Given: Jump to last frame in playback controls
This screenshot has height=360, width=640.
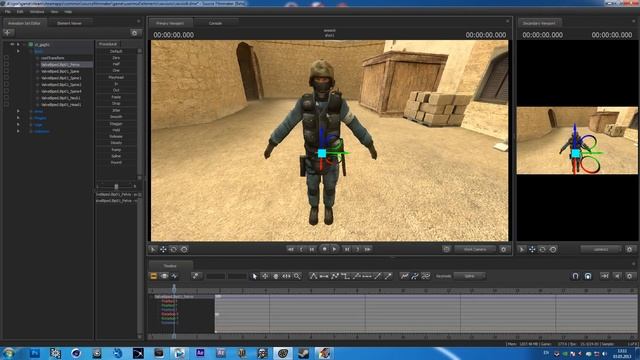Looking at the screenshot, I should [368, 249].
